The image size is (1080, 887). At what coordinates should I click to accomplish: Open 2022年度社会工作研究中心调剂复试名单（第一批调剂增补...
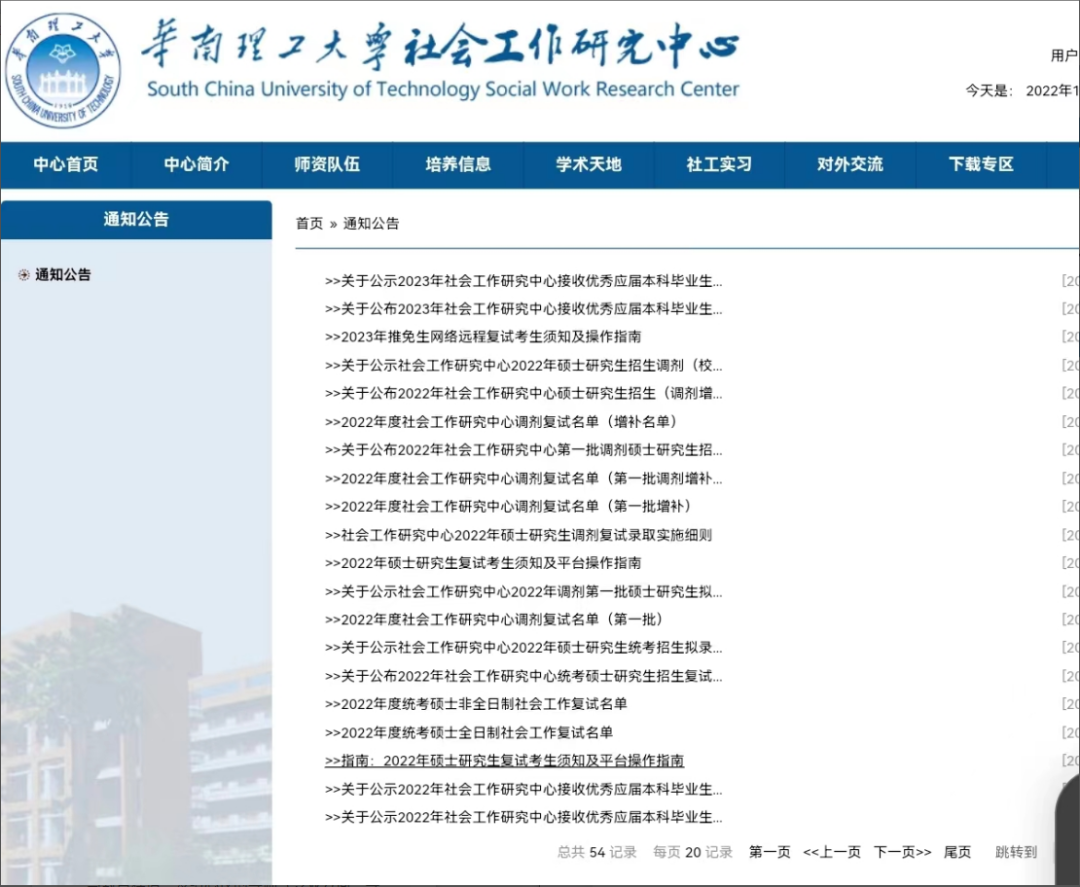pos(523,478)
